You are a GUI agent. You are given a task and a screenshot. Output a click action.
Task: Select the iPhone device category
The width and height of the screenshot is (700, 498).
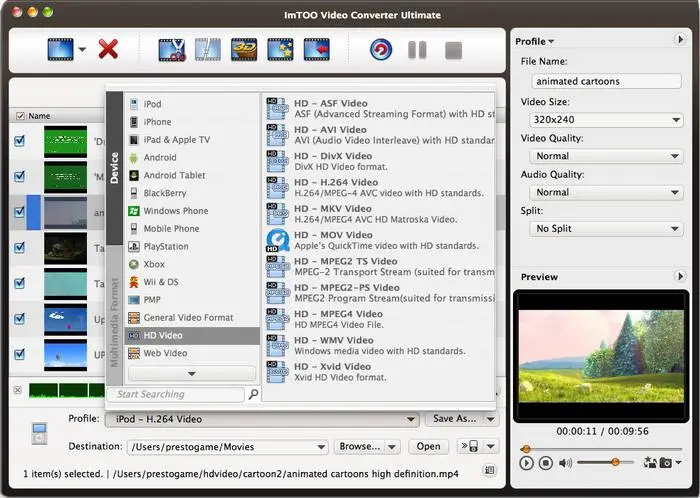coord(192,122)
